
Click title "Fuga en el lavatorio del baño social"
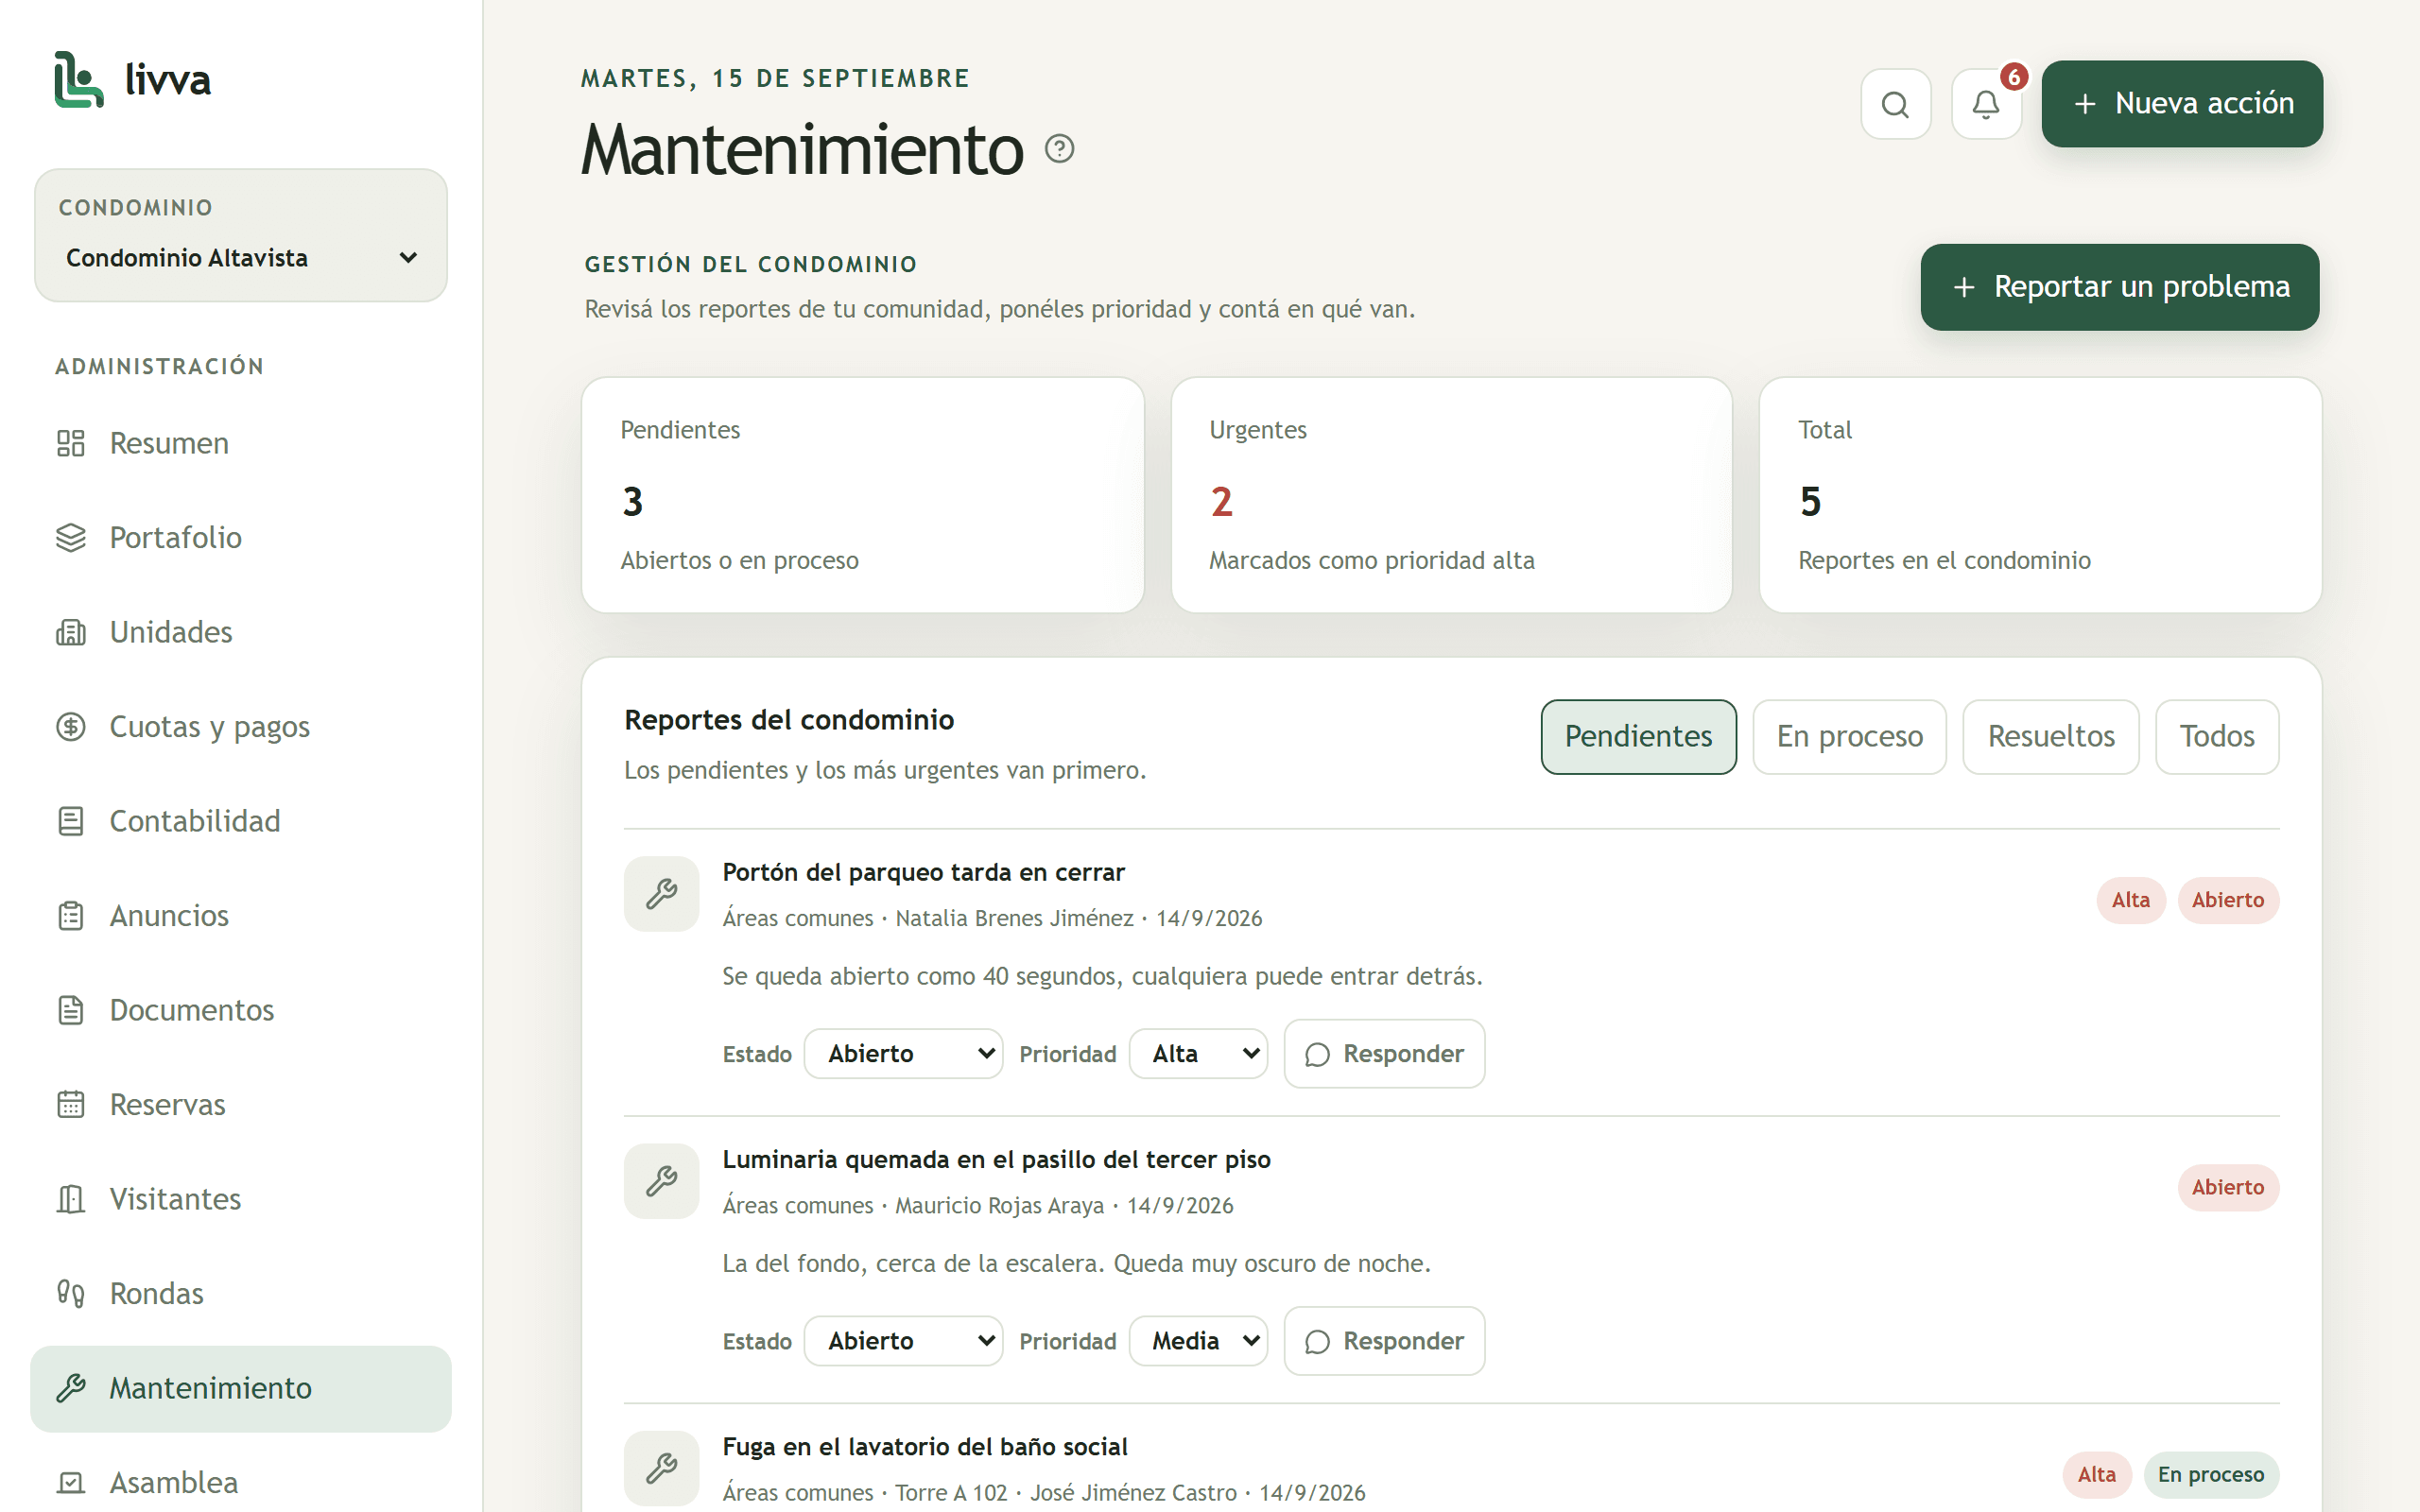[x=925, y=1447]
